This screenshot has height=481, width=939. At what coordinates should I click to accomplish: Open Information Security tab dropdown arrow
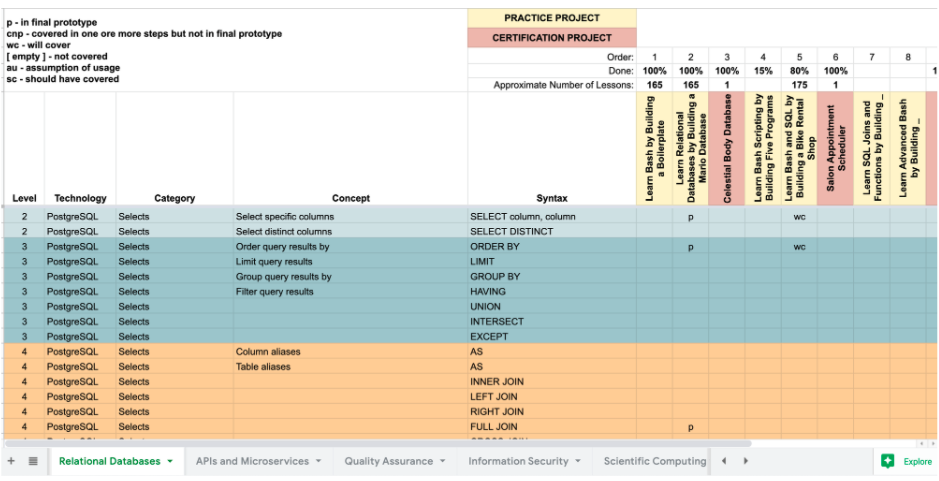click(578, 462)
